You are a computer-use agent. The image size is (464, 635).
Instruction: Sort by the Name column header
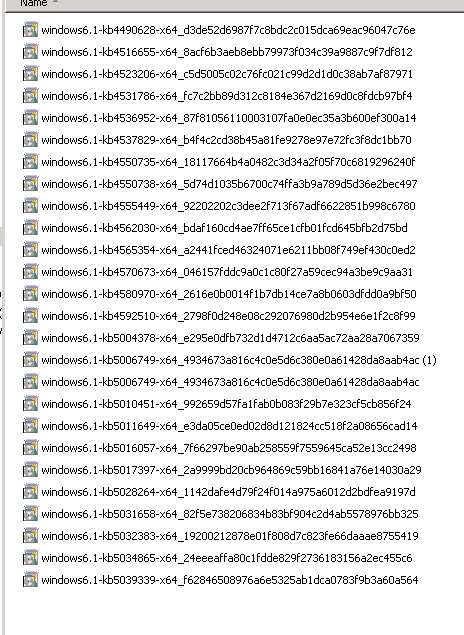click(x=33, y=3)
